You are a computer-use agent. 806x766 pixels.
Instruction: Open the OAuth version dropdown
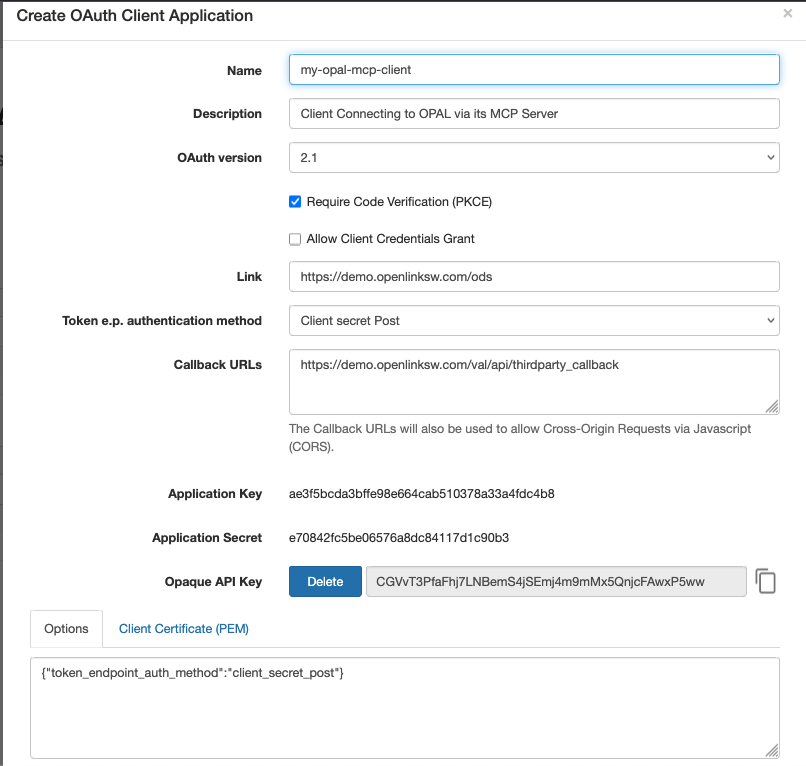pos(534,157)
